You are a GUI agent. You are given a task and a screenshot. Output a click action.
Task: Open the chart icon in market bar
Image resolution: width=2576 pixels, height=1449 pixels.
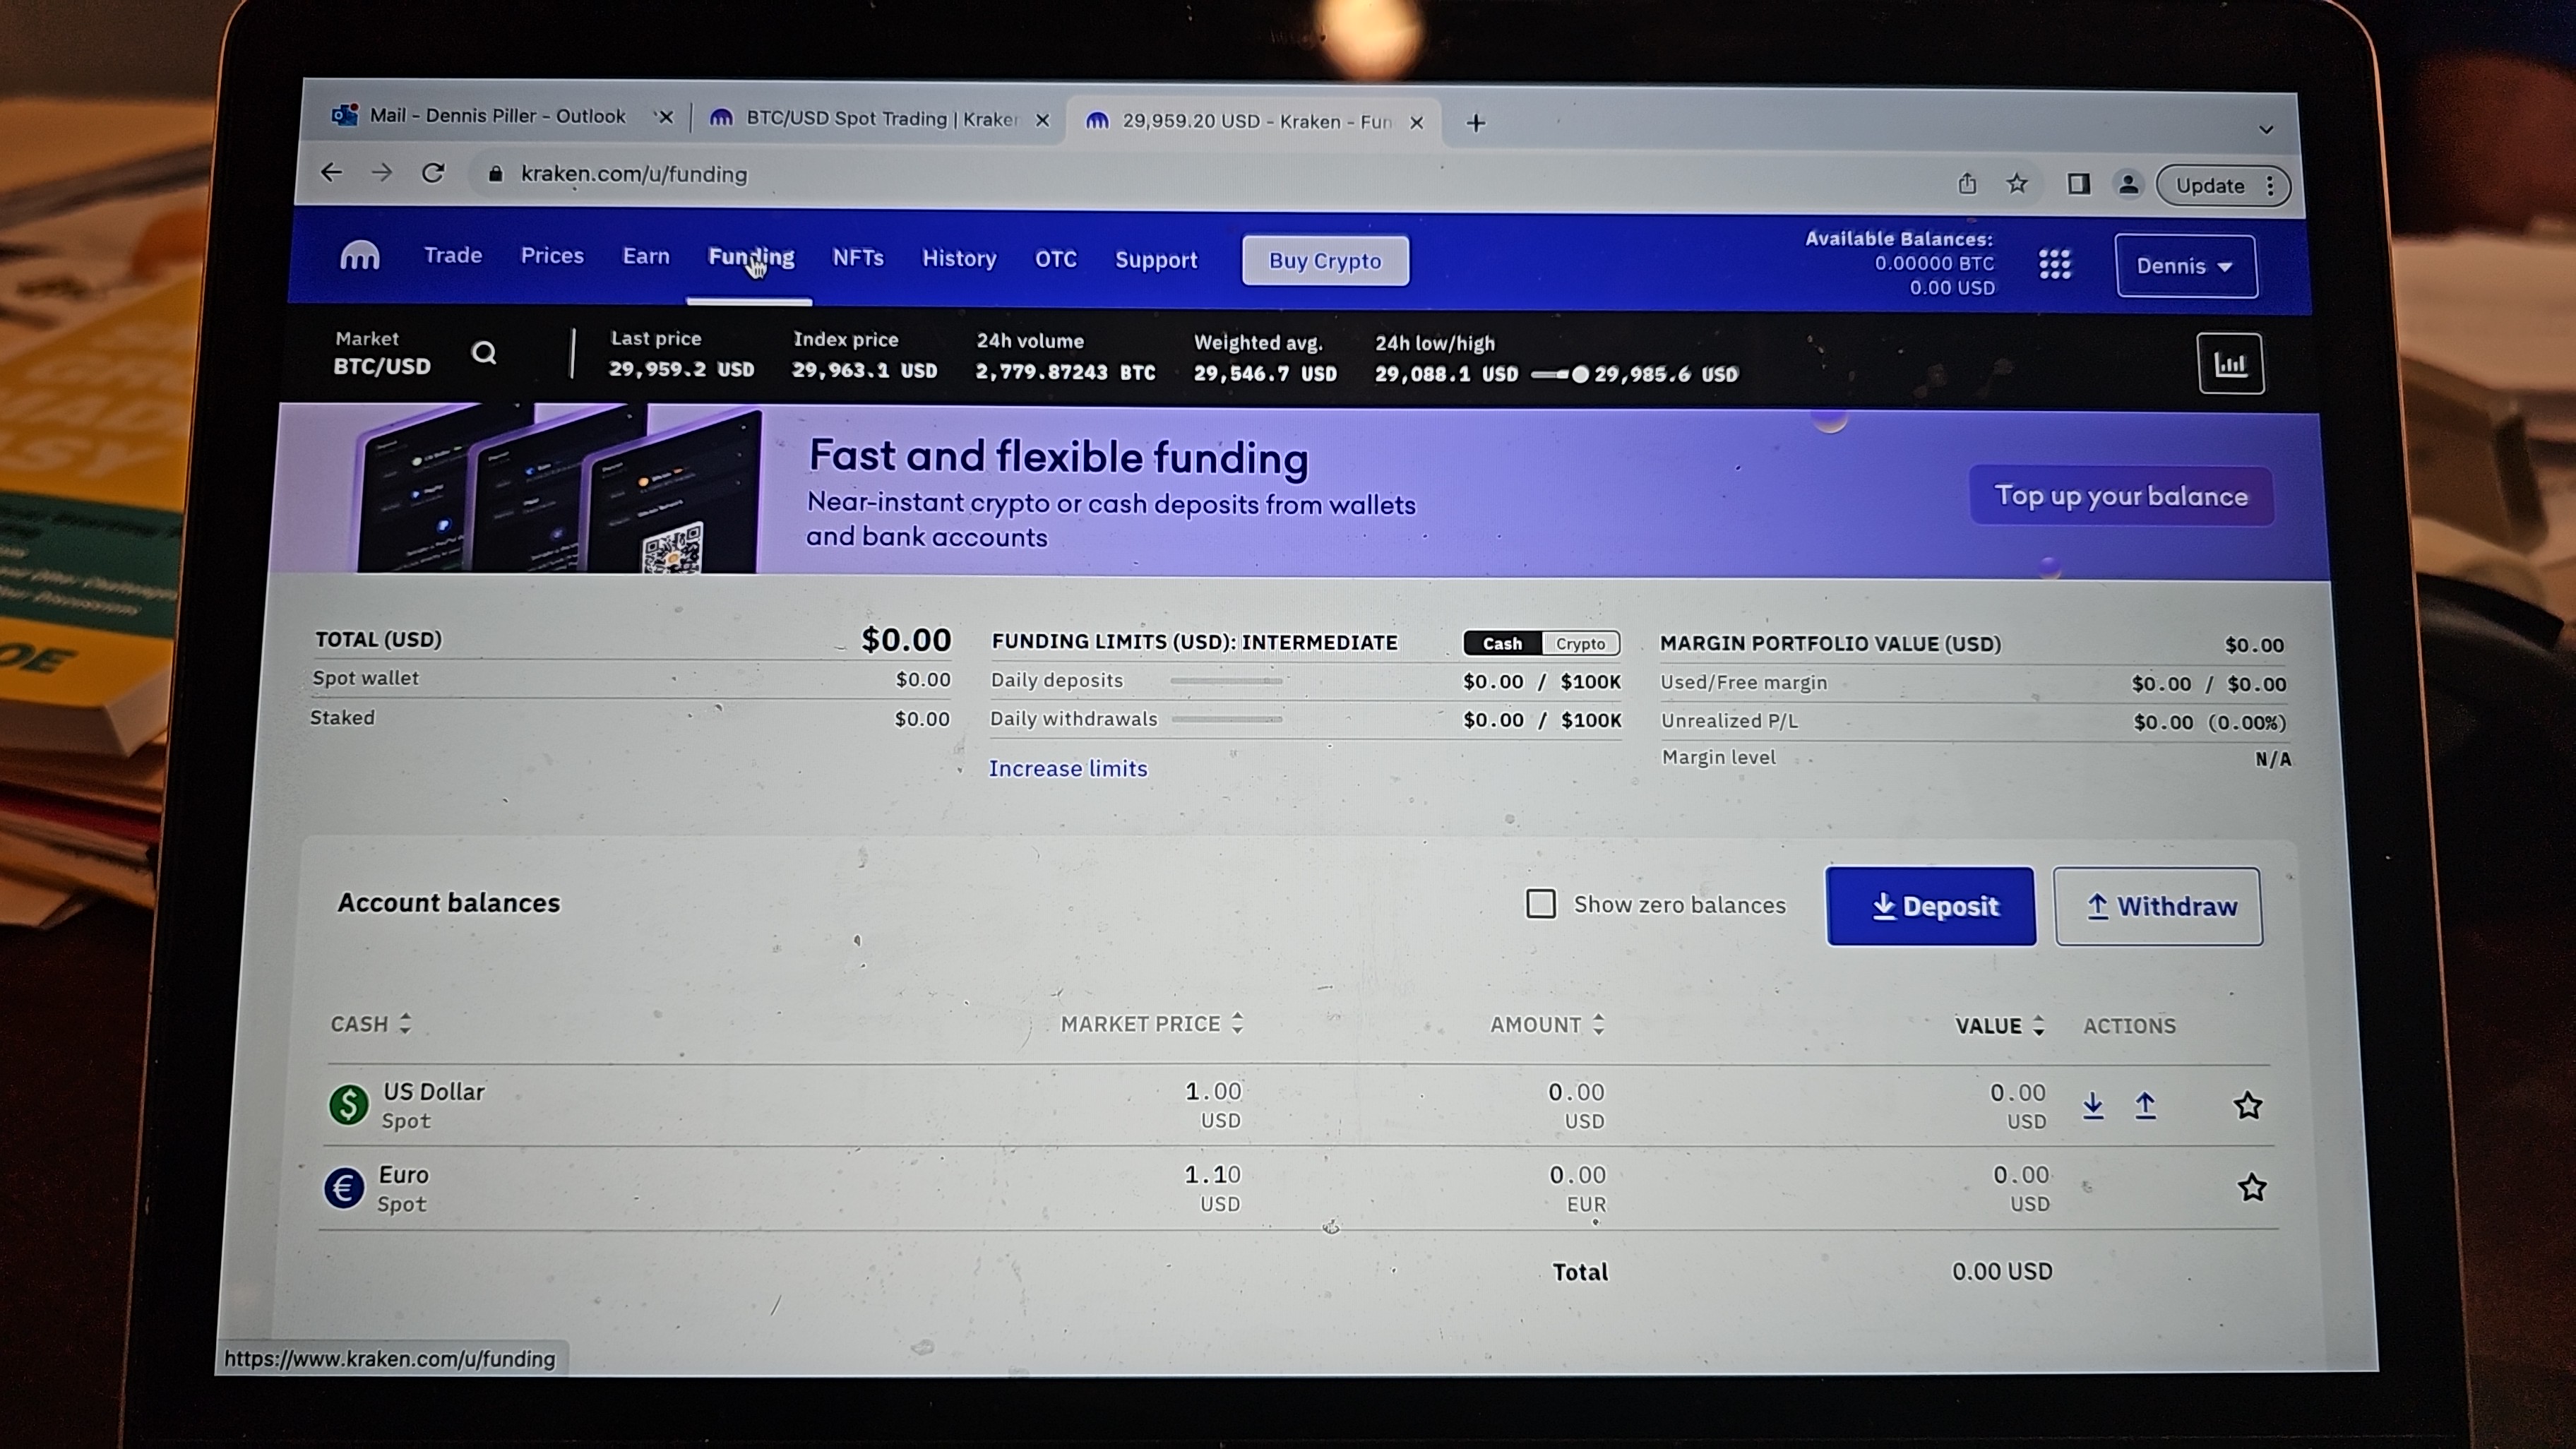(2229, 364)
